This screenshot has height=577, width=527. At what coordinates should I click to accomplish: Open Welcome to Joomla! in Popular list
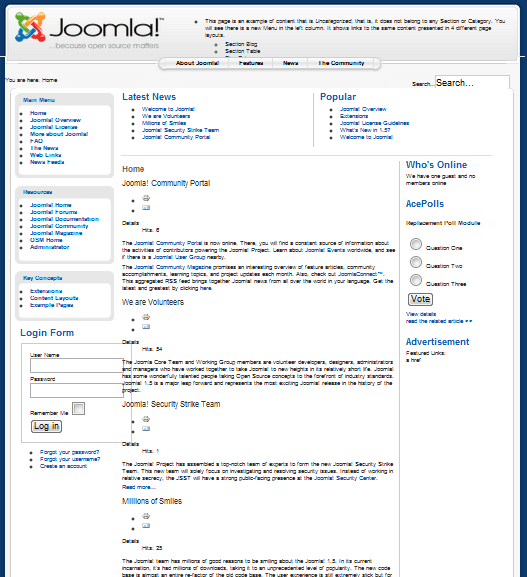tap(367, 137)
